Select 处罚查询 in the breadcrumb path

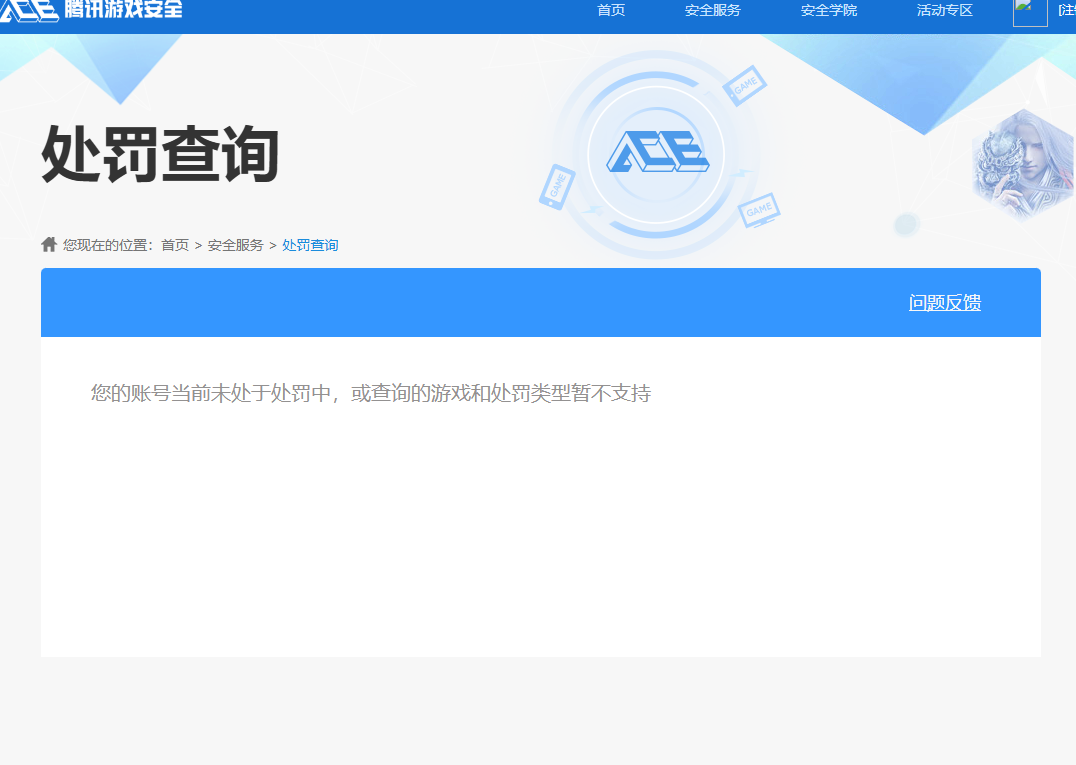pos(310,245)
